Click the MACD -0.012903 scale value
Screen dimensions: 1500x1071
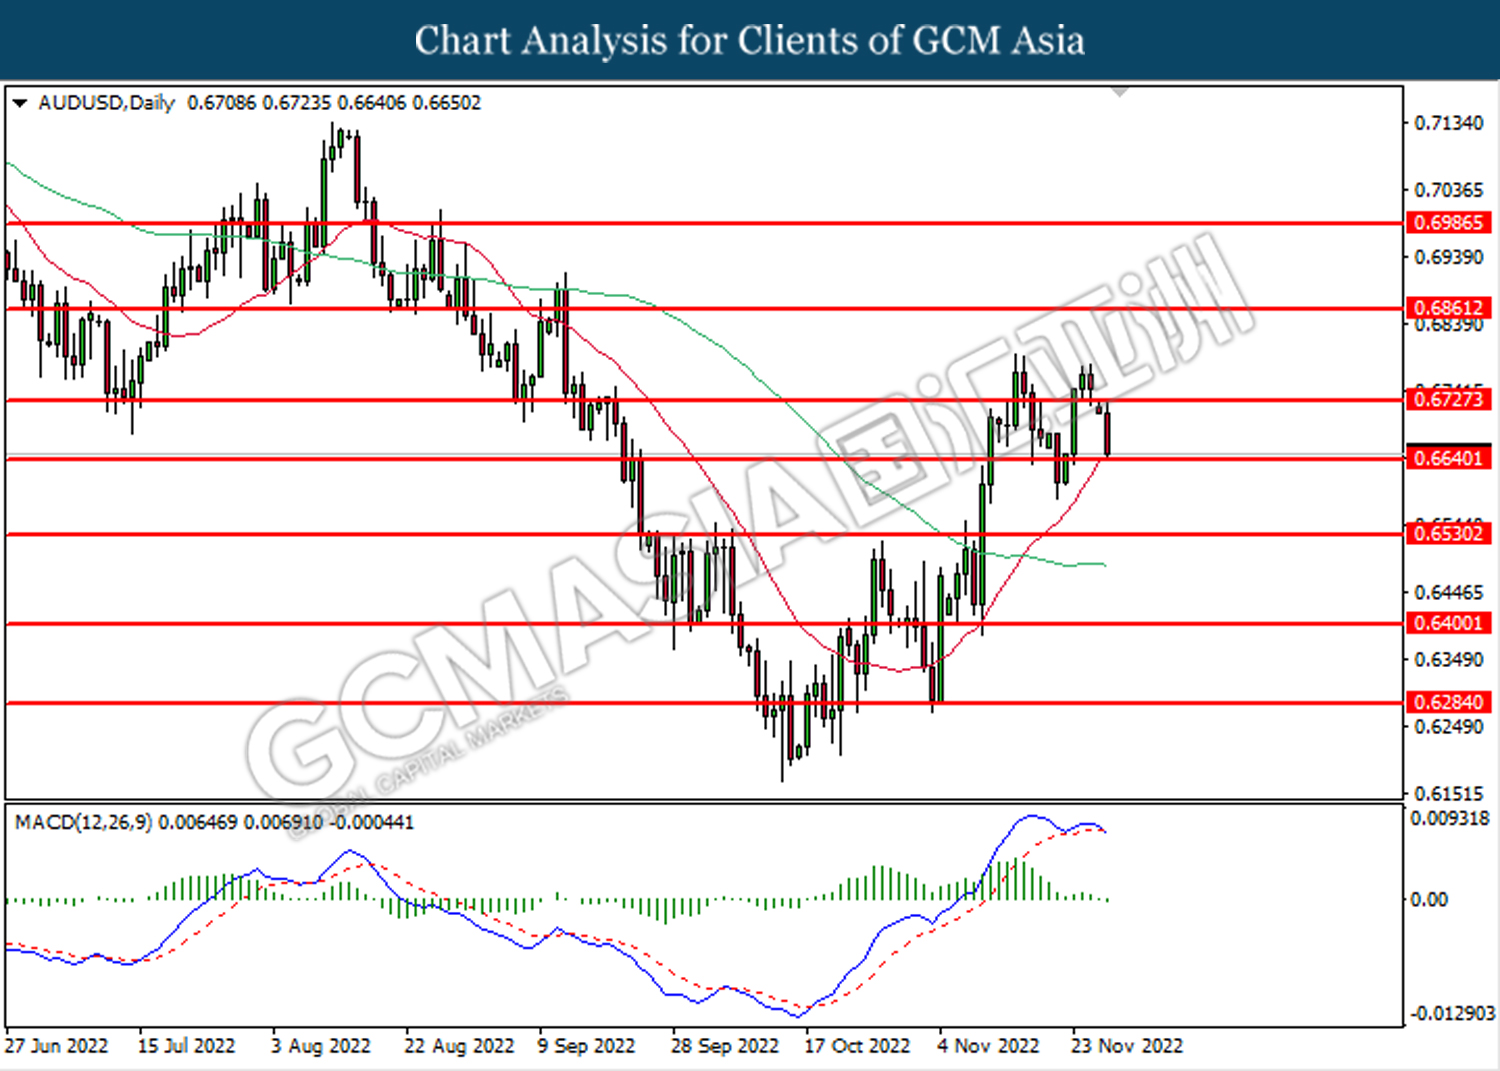[1453, 1014]
